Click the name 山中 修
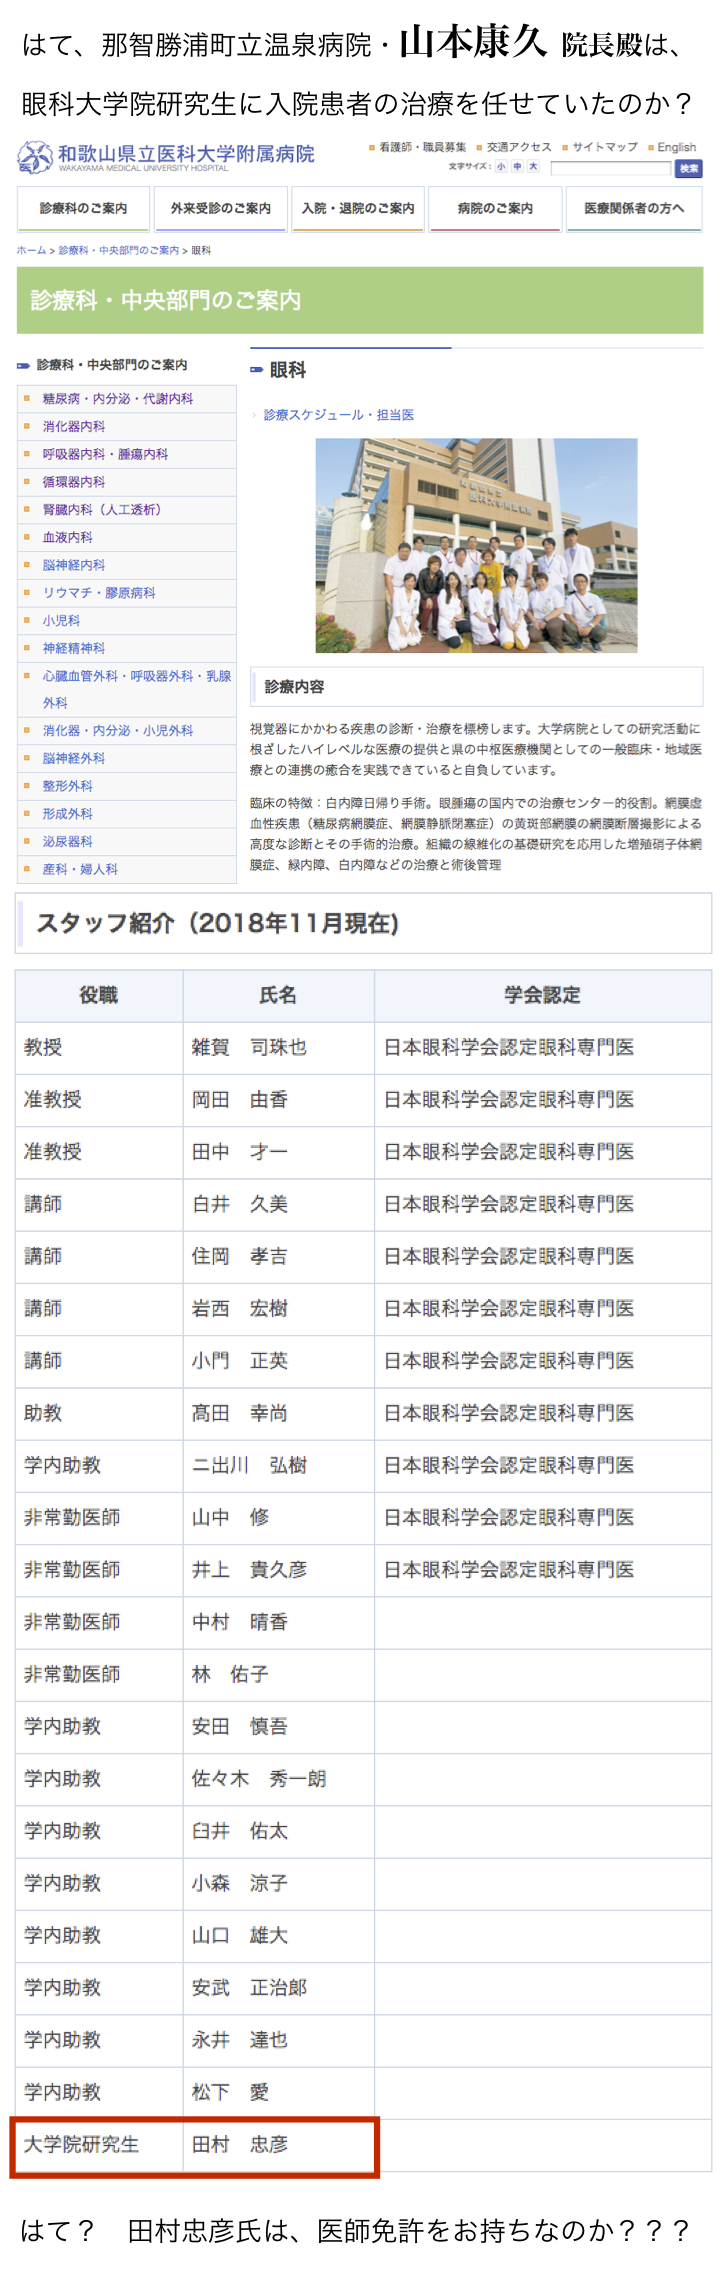The height and width of the screenshot is (2284, 721). [230, 1518]
